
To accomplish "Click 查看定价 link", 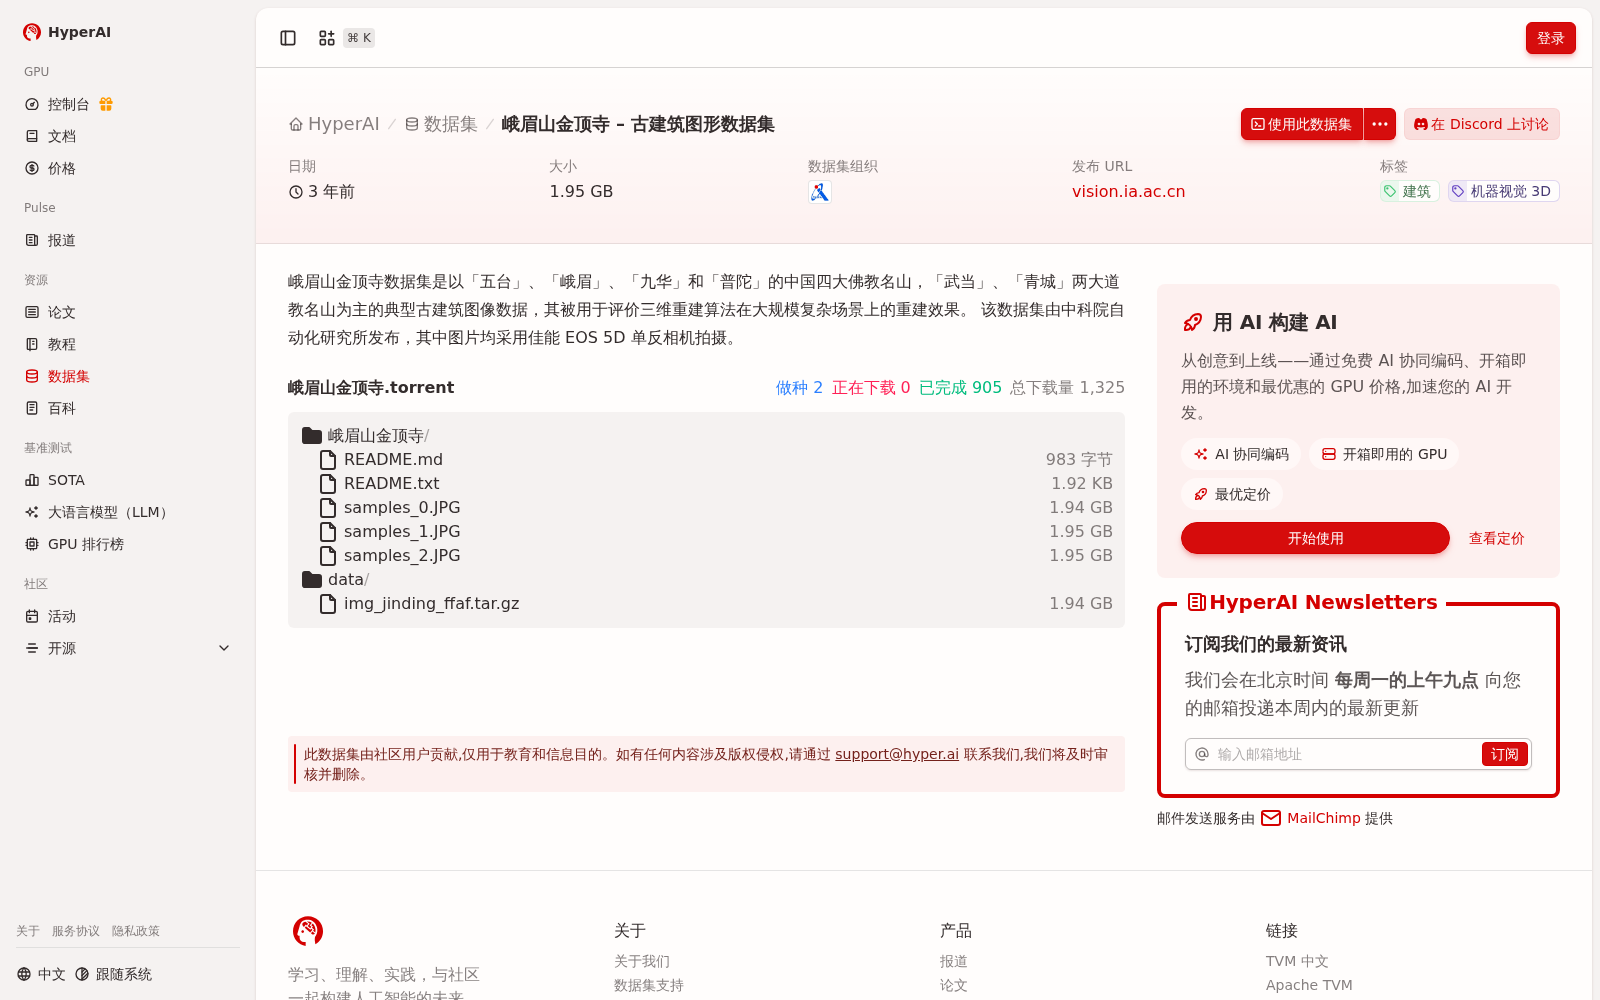I will (1496, 538).
